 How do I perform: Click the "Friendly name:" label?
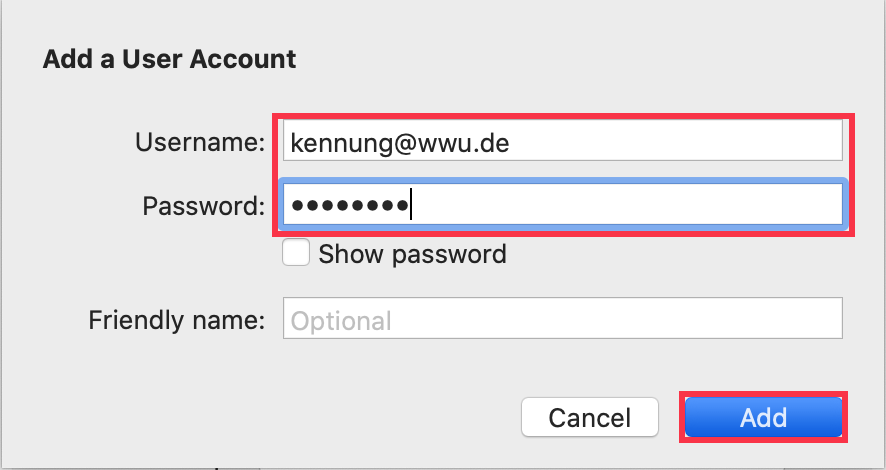(x=176, y=321)
